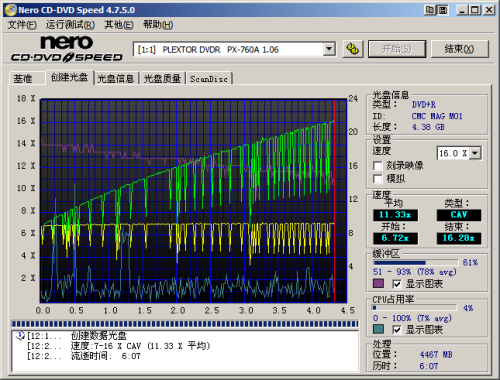
Task: Click the teal CPU usage color swatch
Action: coord(378,329)
